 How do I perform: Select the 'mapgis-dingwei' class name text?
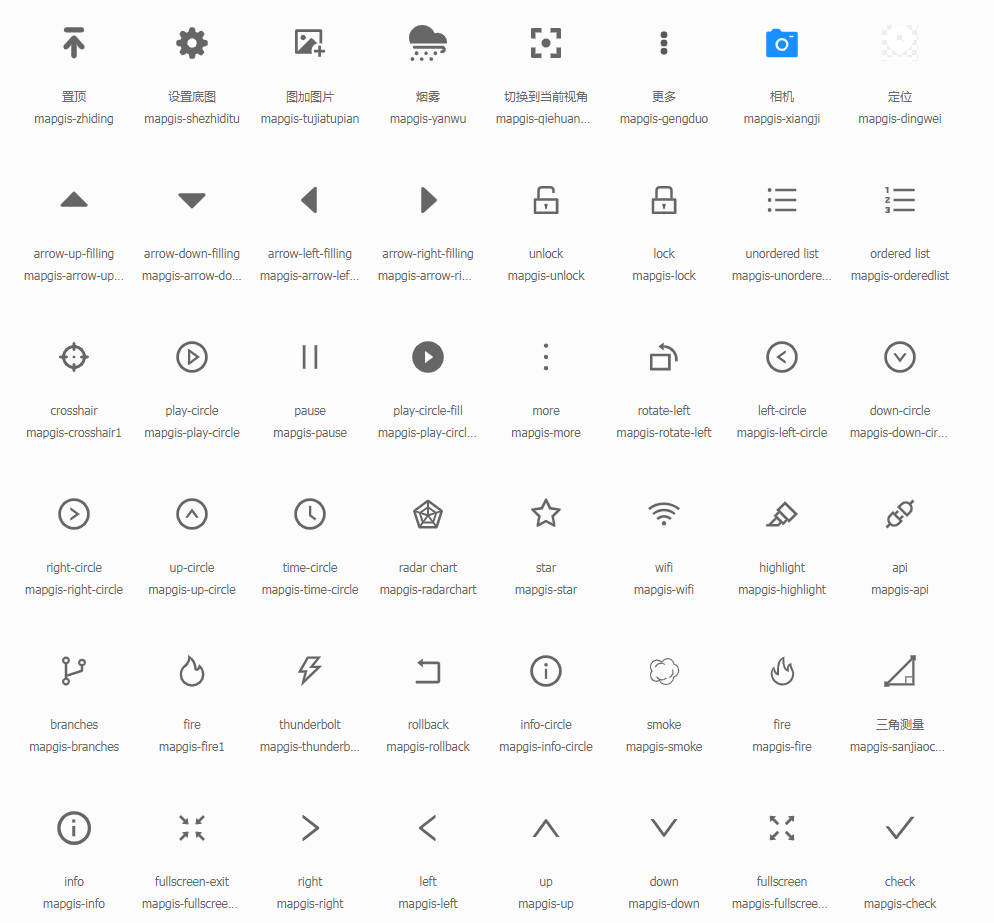(900, 119)
